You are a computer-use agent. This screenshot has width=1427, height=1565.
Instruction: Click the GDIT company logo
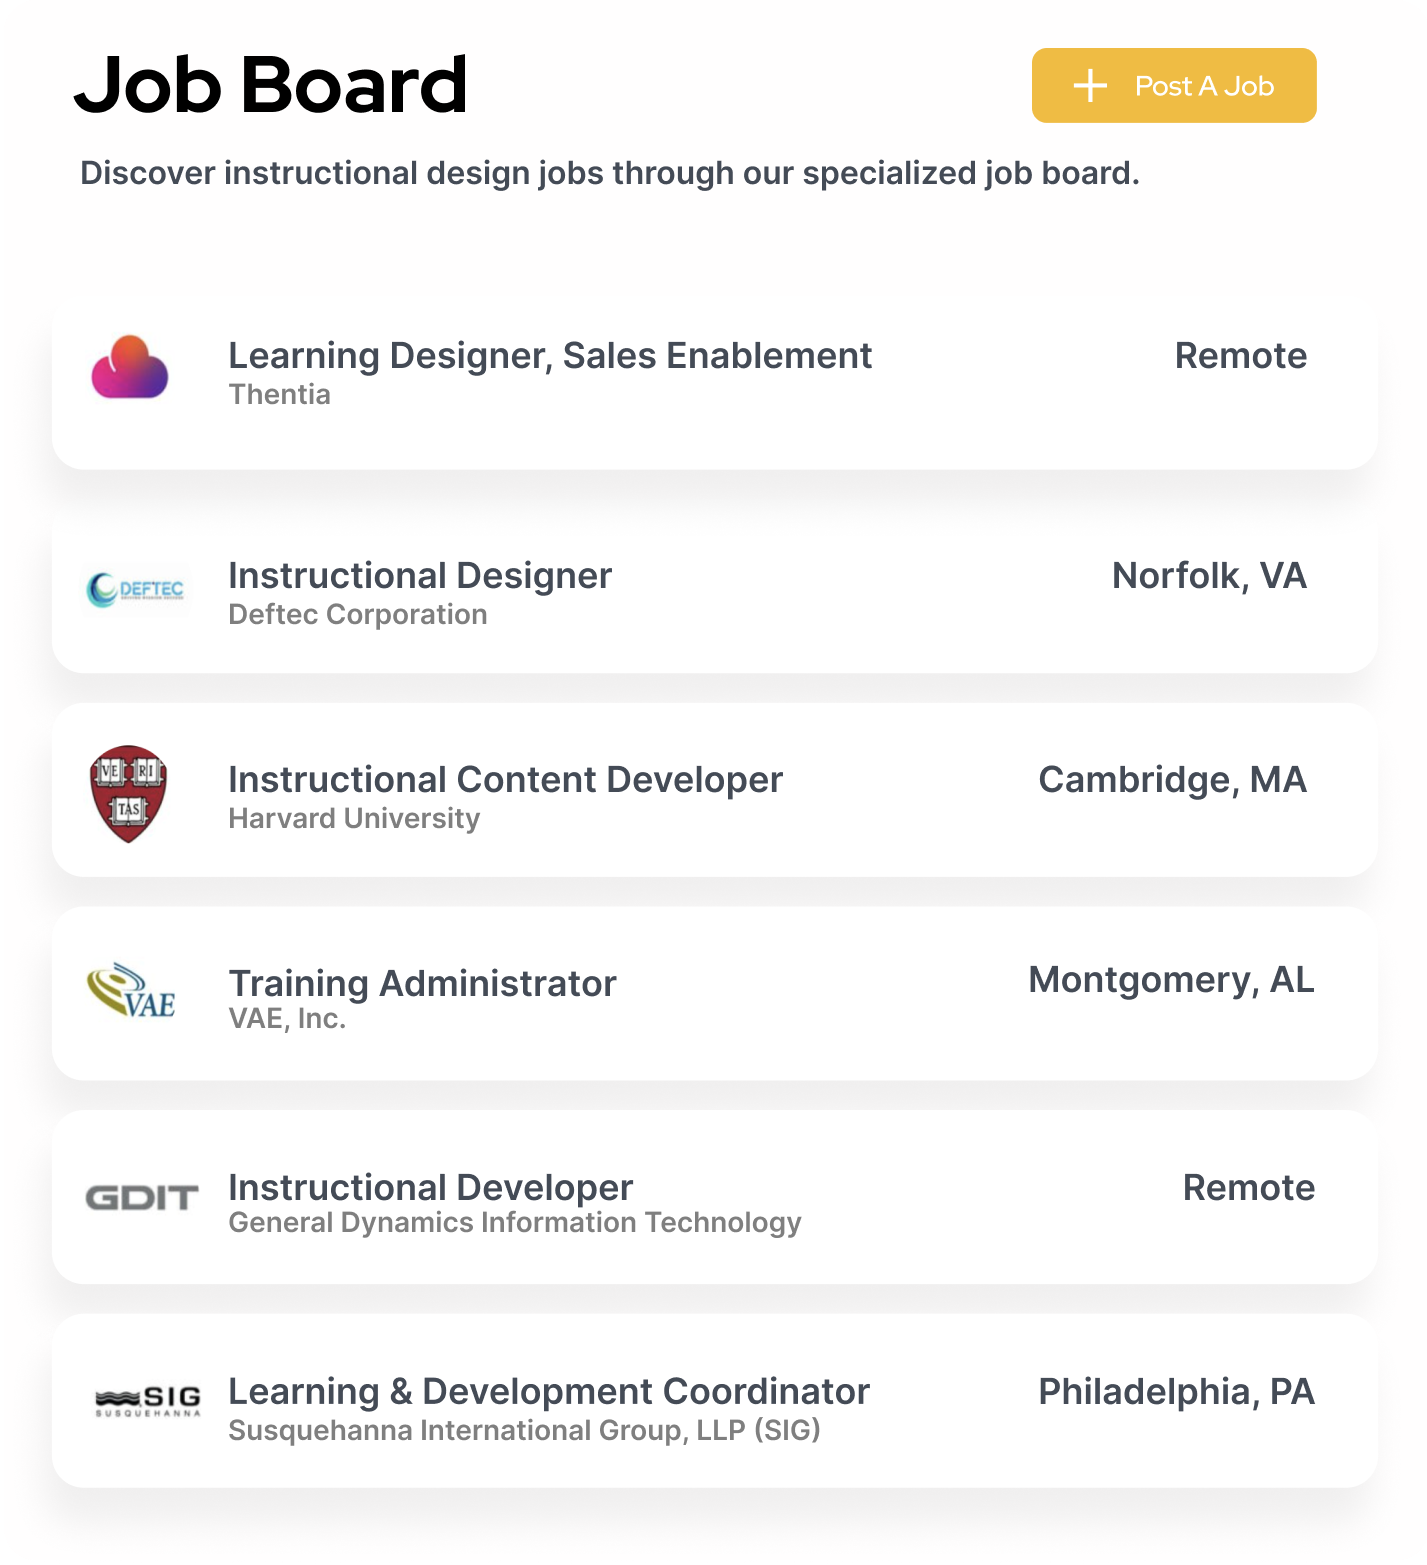pyautogui.click(x=144, y=1199)
